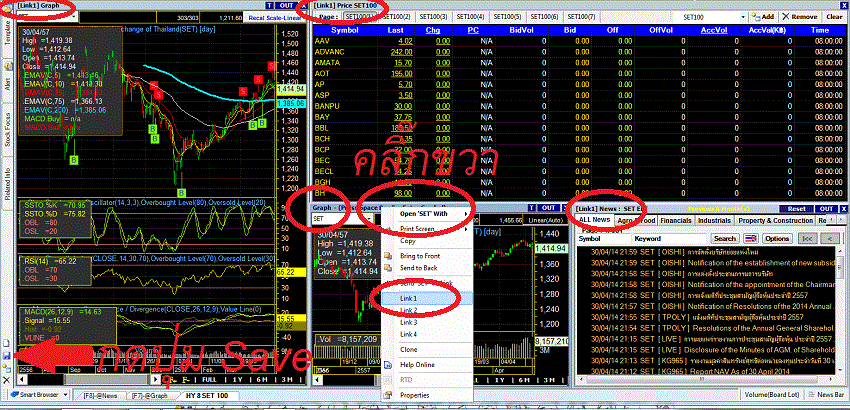The height and width of the screenshot is (410, 850).
Task: Switch to the SET100(4) page
Action: [x=470, y=17]
